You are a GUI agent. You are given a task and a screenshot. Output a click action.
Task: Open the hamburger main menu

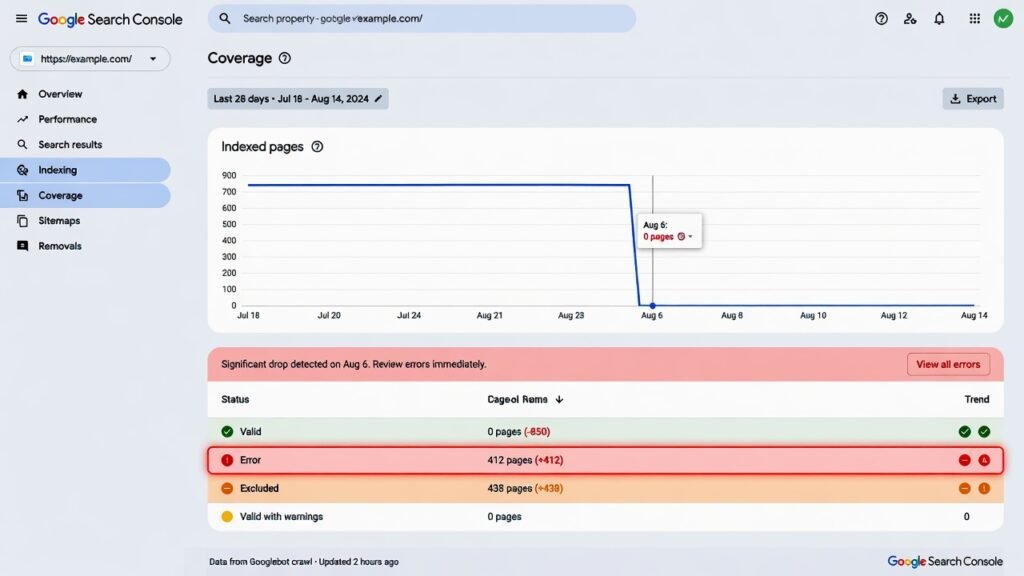(x=22, y=18)
